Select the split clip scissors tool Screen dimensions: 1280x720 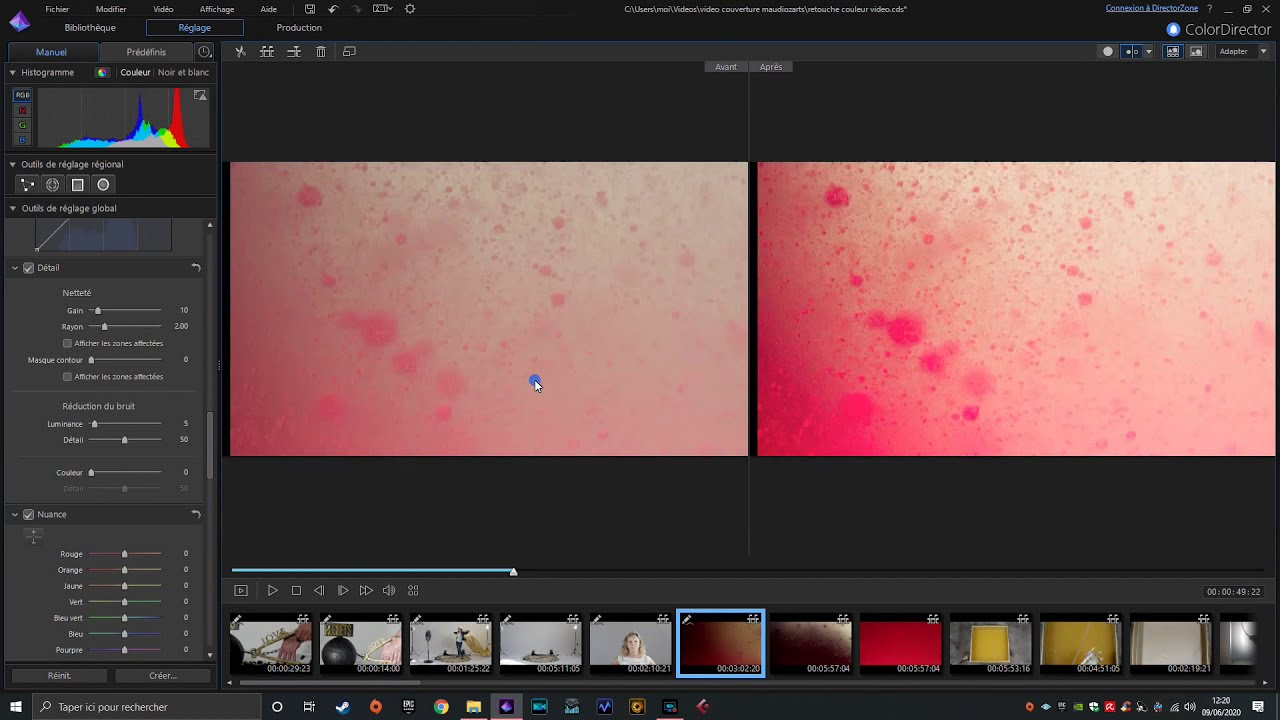(240, 51)
